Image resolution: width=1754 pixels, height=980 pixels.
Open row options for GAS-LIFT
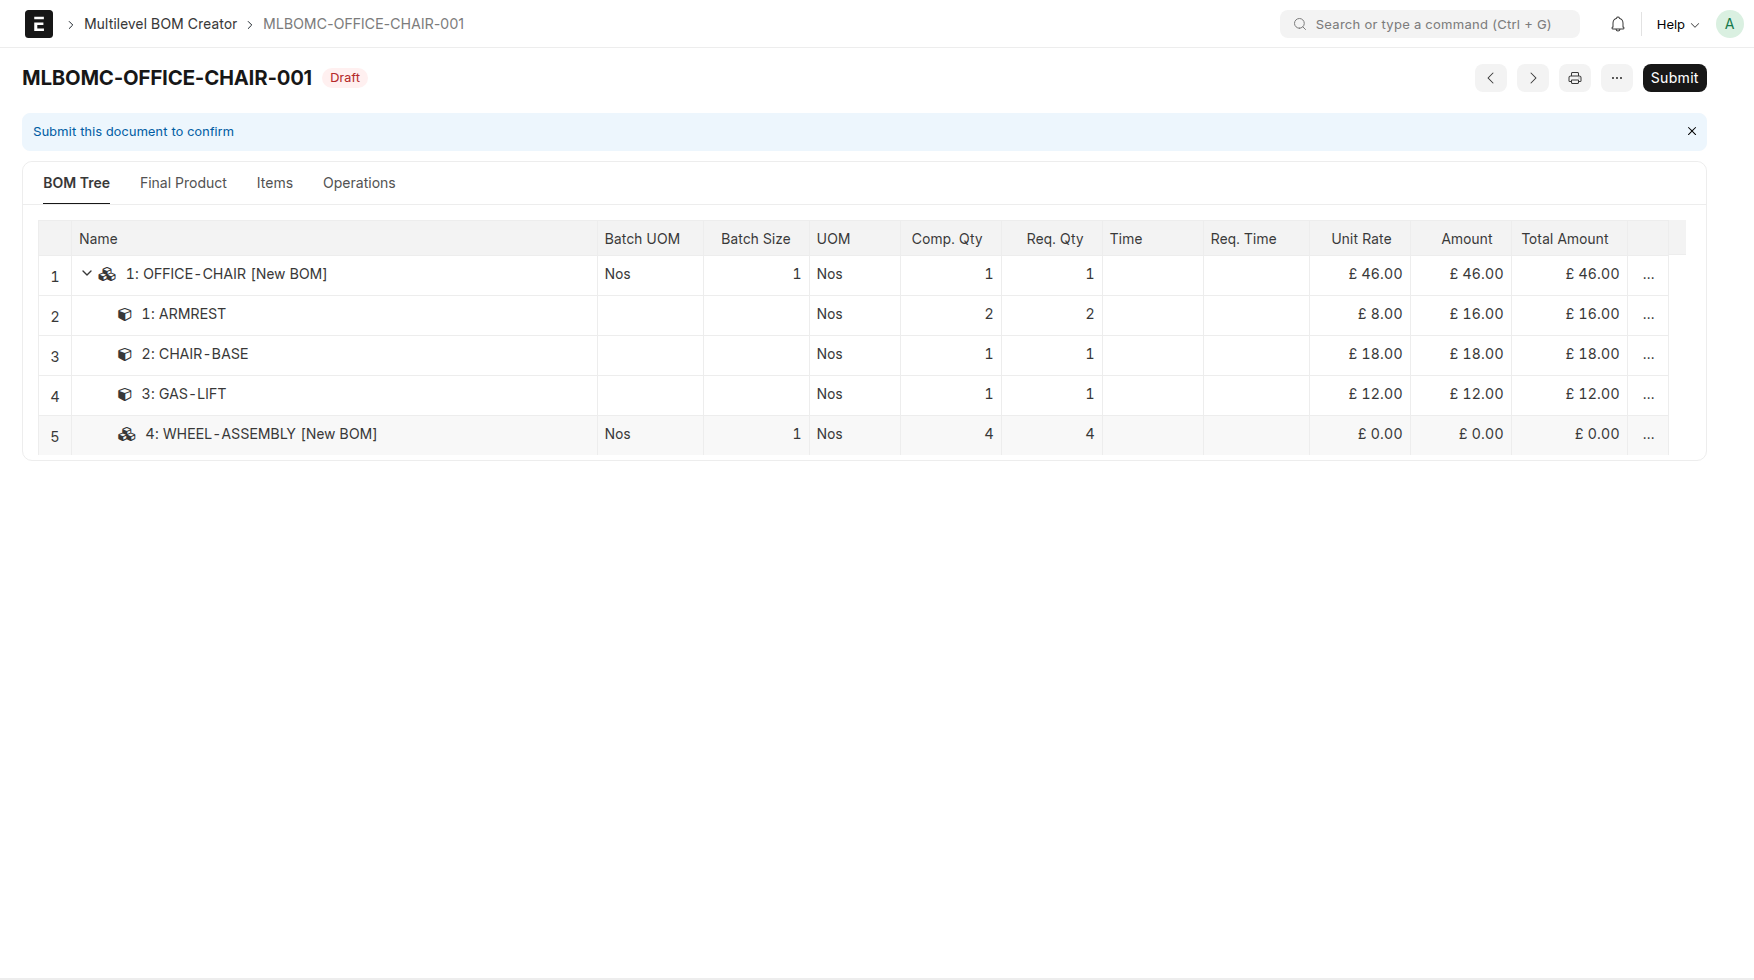(1648, 395)
